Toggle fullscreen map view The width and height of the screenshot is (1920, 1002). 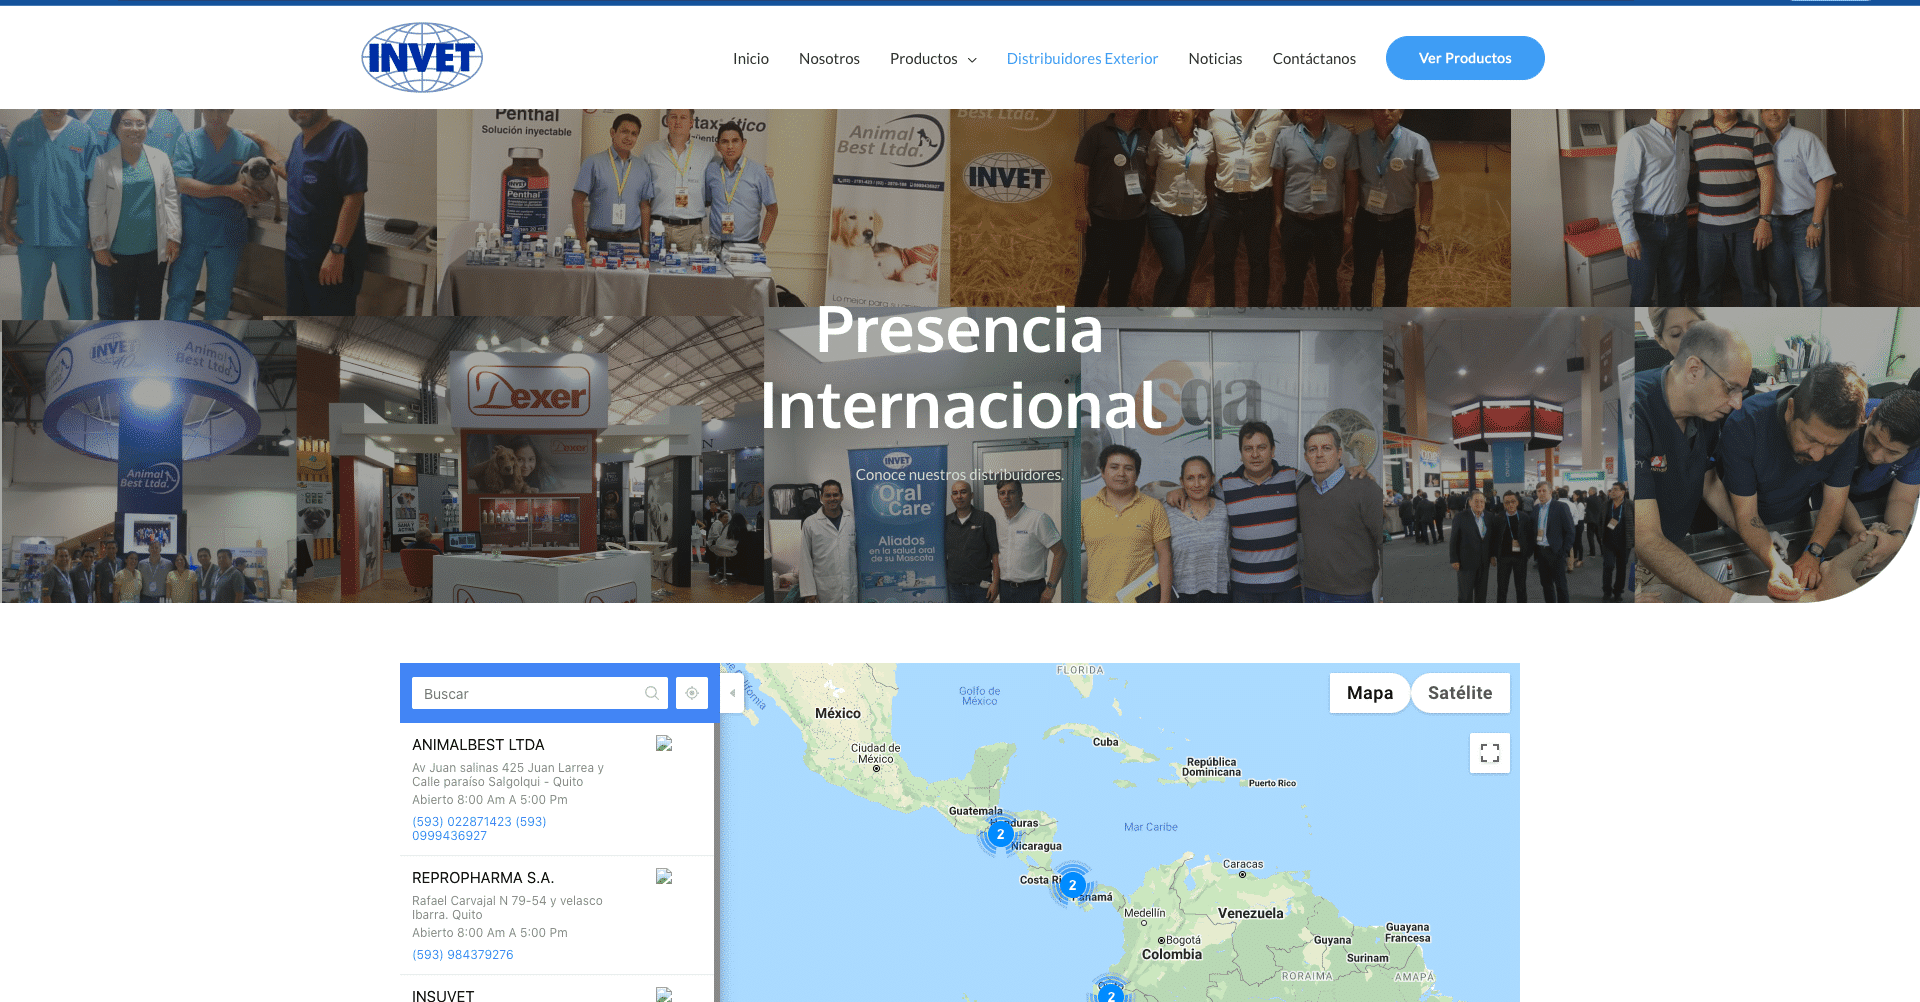(x=1490, y=753)
